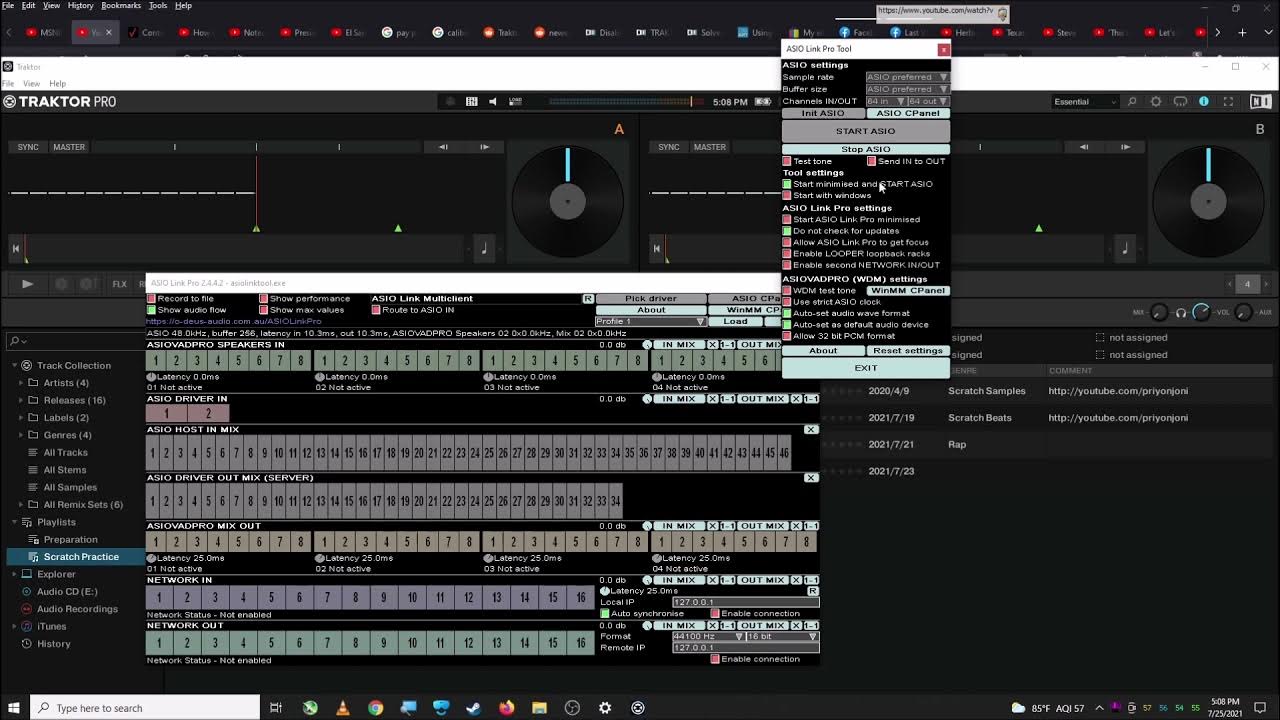
Task: Click the Stop ASIO button
Action: (x=865, y=149)
